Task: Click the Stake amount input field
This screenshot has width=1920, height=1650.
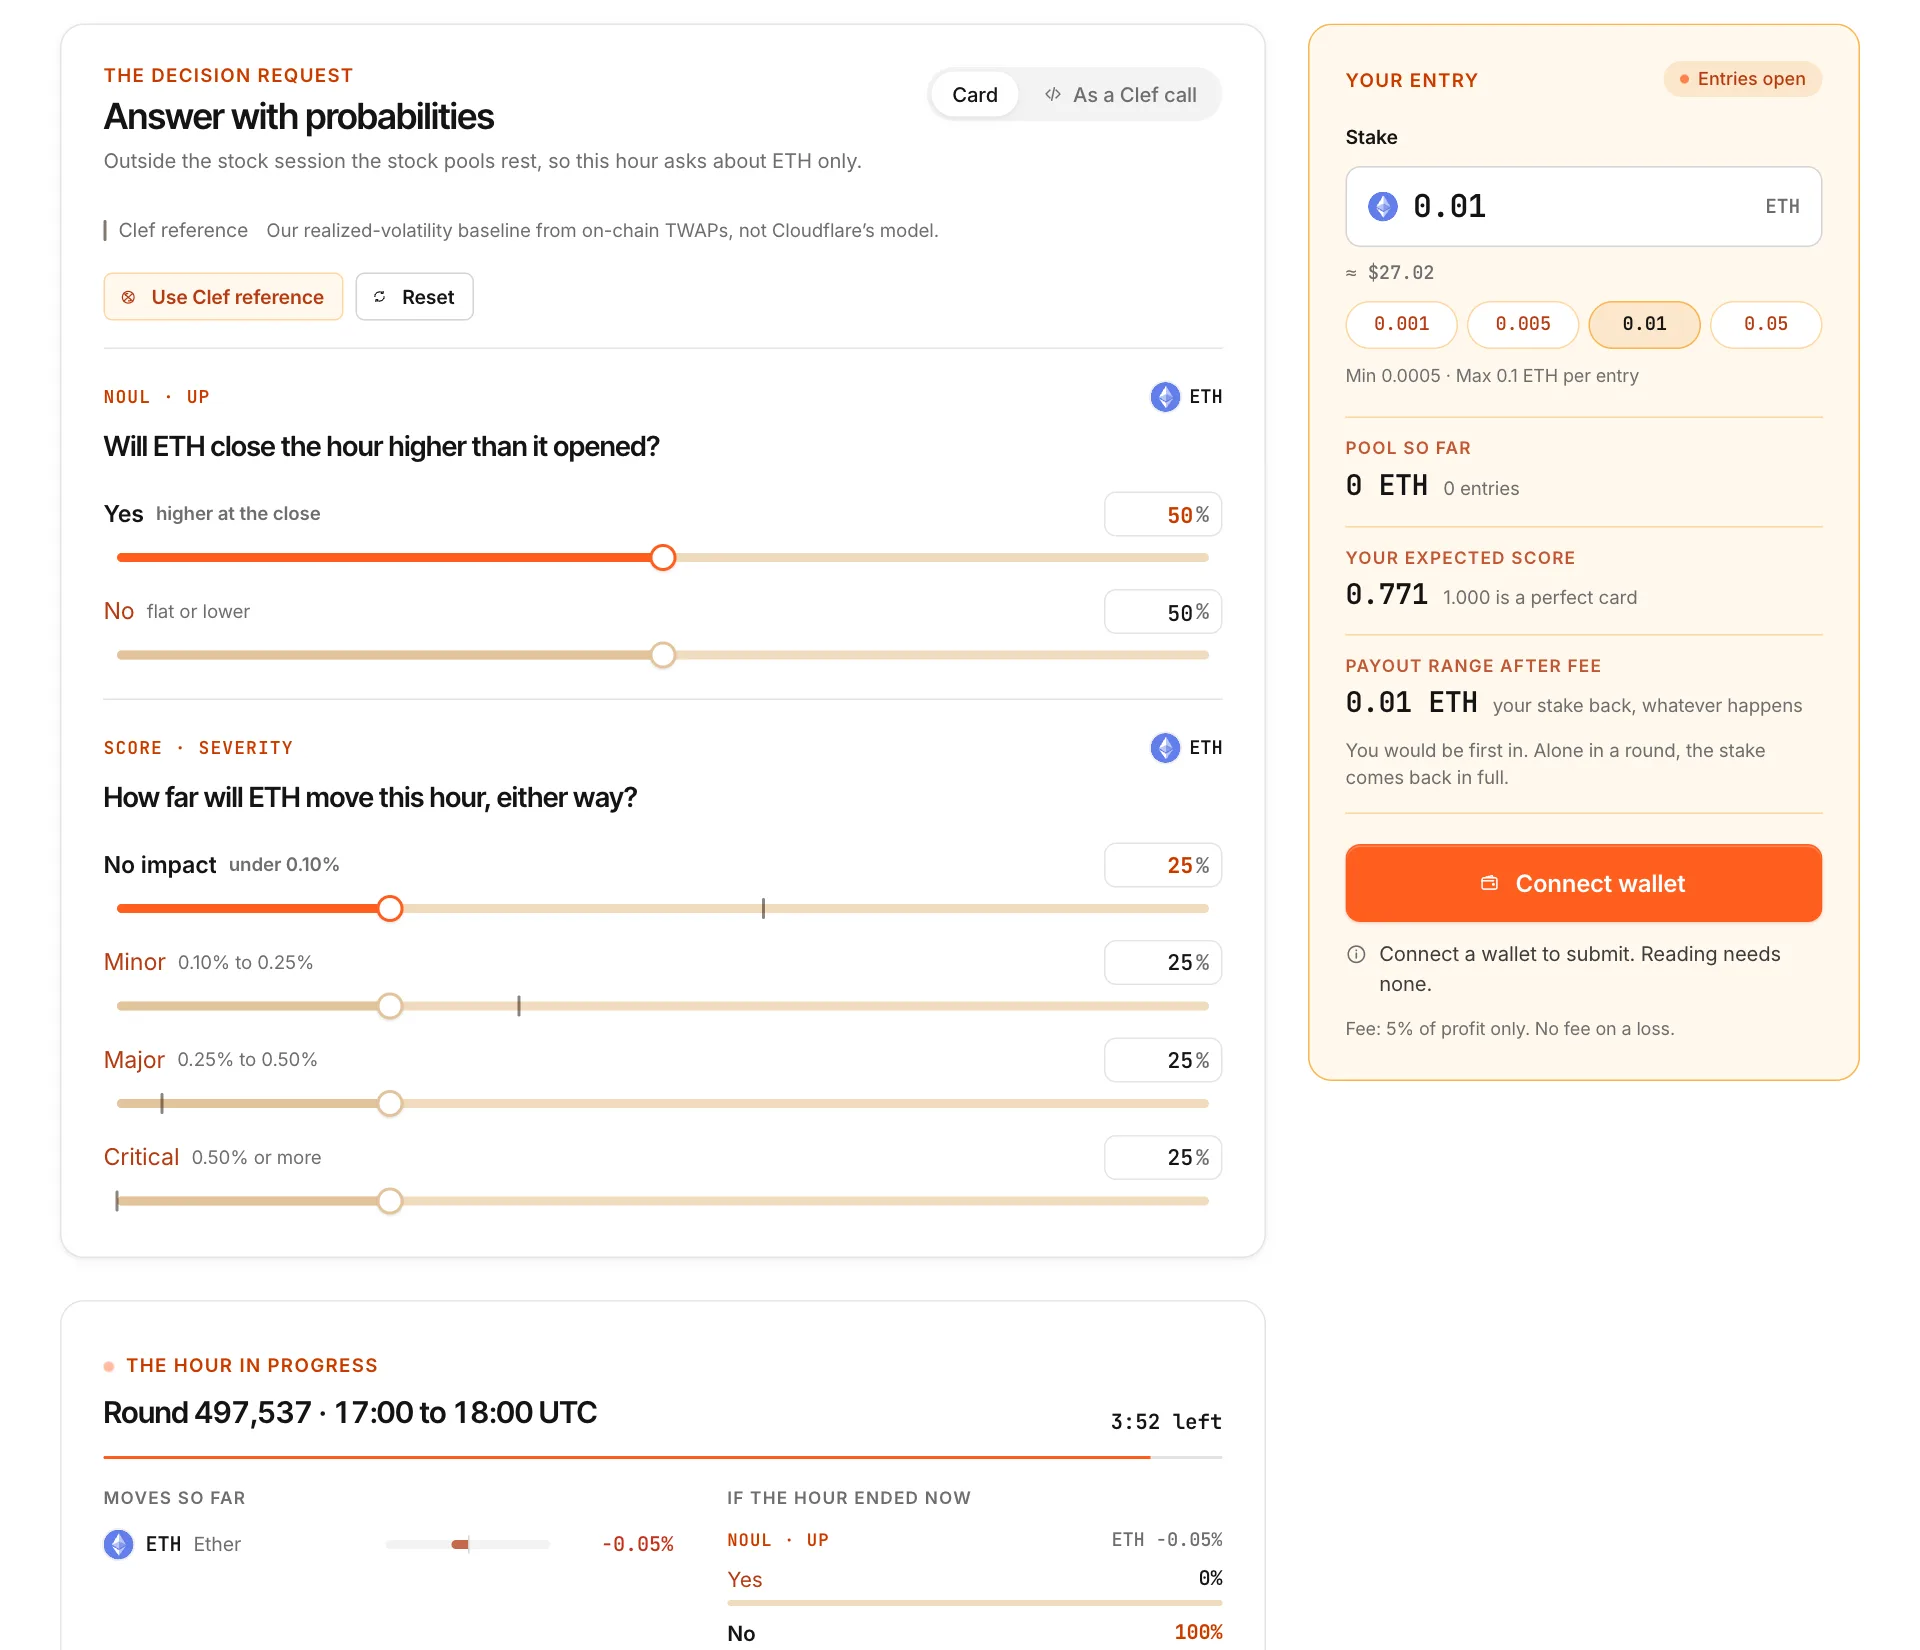Action: click(x=1583, y=207)
